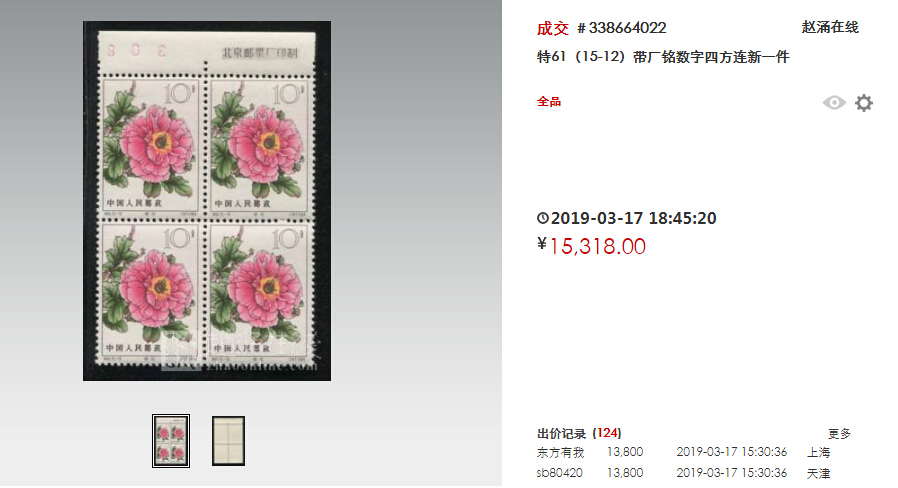Open the main peony stamp image
Viewport: 898px width, 488px height.
(207, 201)
